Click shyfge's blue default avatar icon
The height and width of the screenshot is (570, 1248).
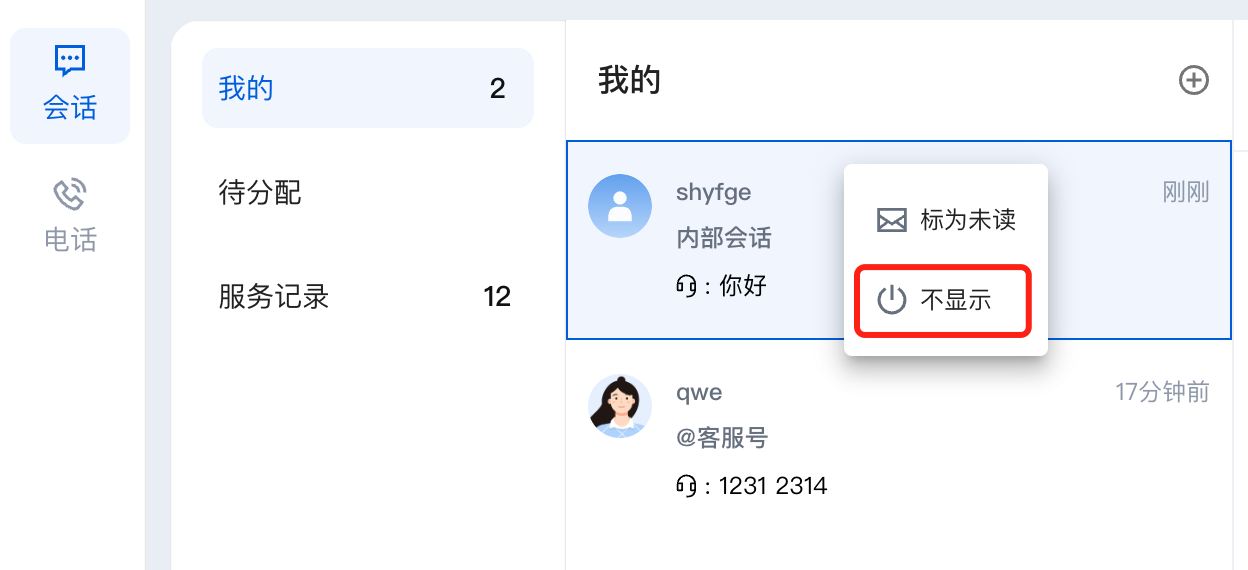pos(620,206)
